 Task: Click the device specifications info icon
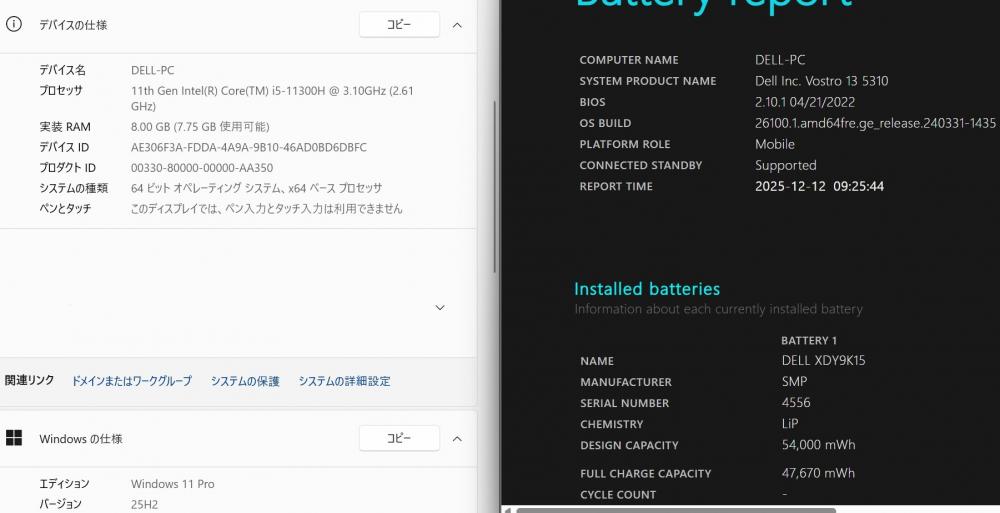pyautogui.click(x=13, y=24)
